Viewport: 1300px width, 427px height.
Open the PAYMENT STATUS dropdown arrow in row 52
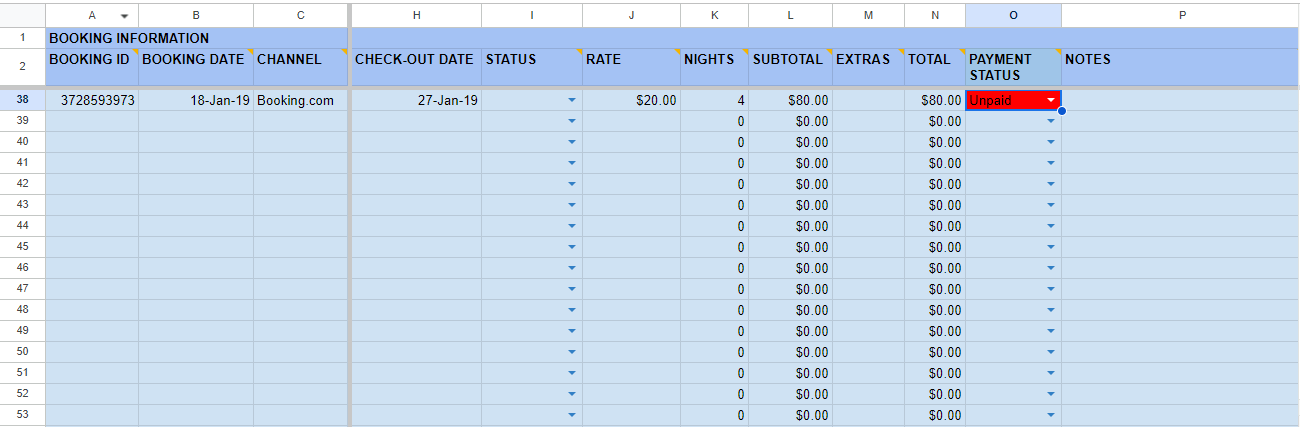coord(1051,394)
